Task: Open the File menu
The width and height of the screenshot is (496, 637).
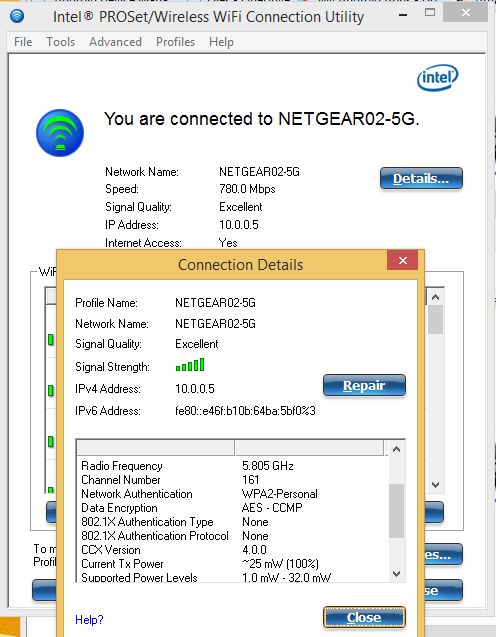Action: pos(23,42)
